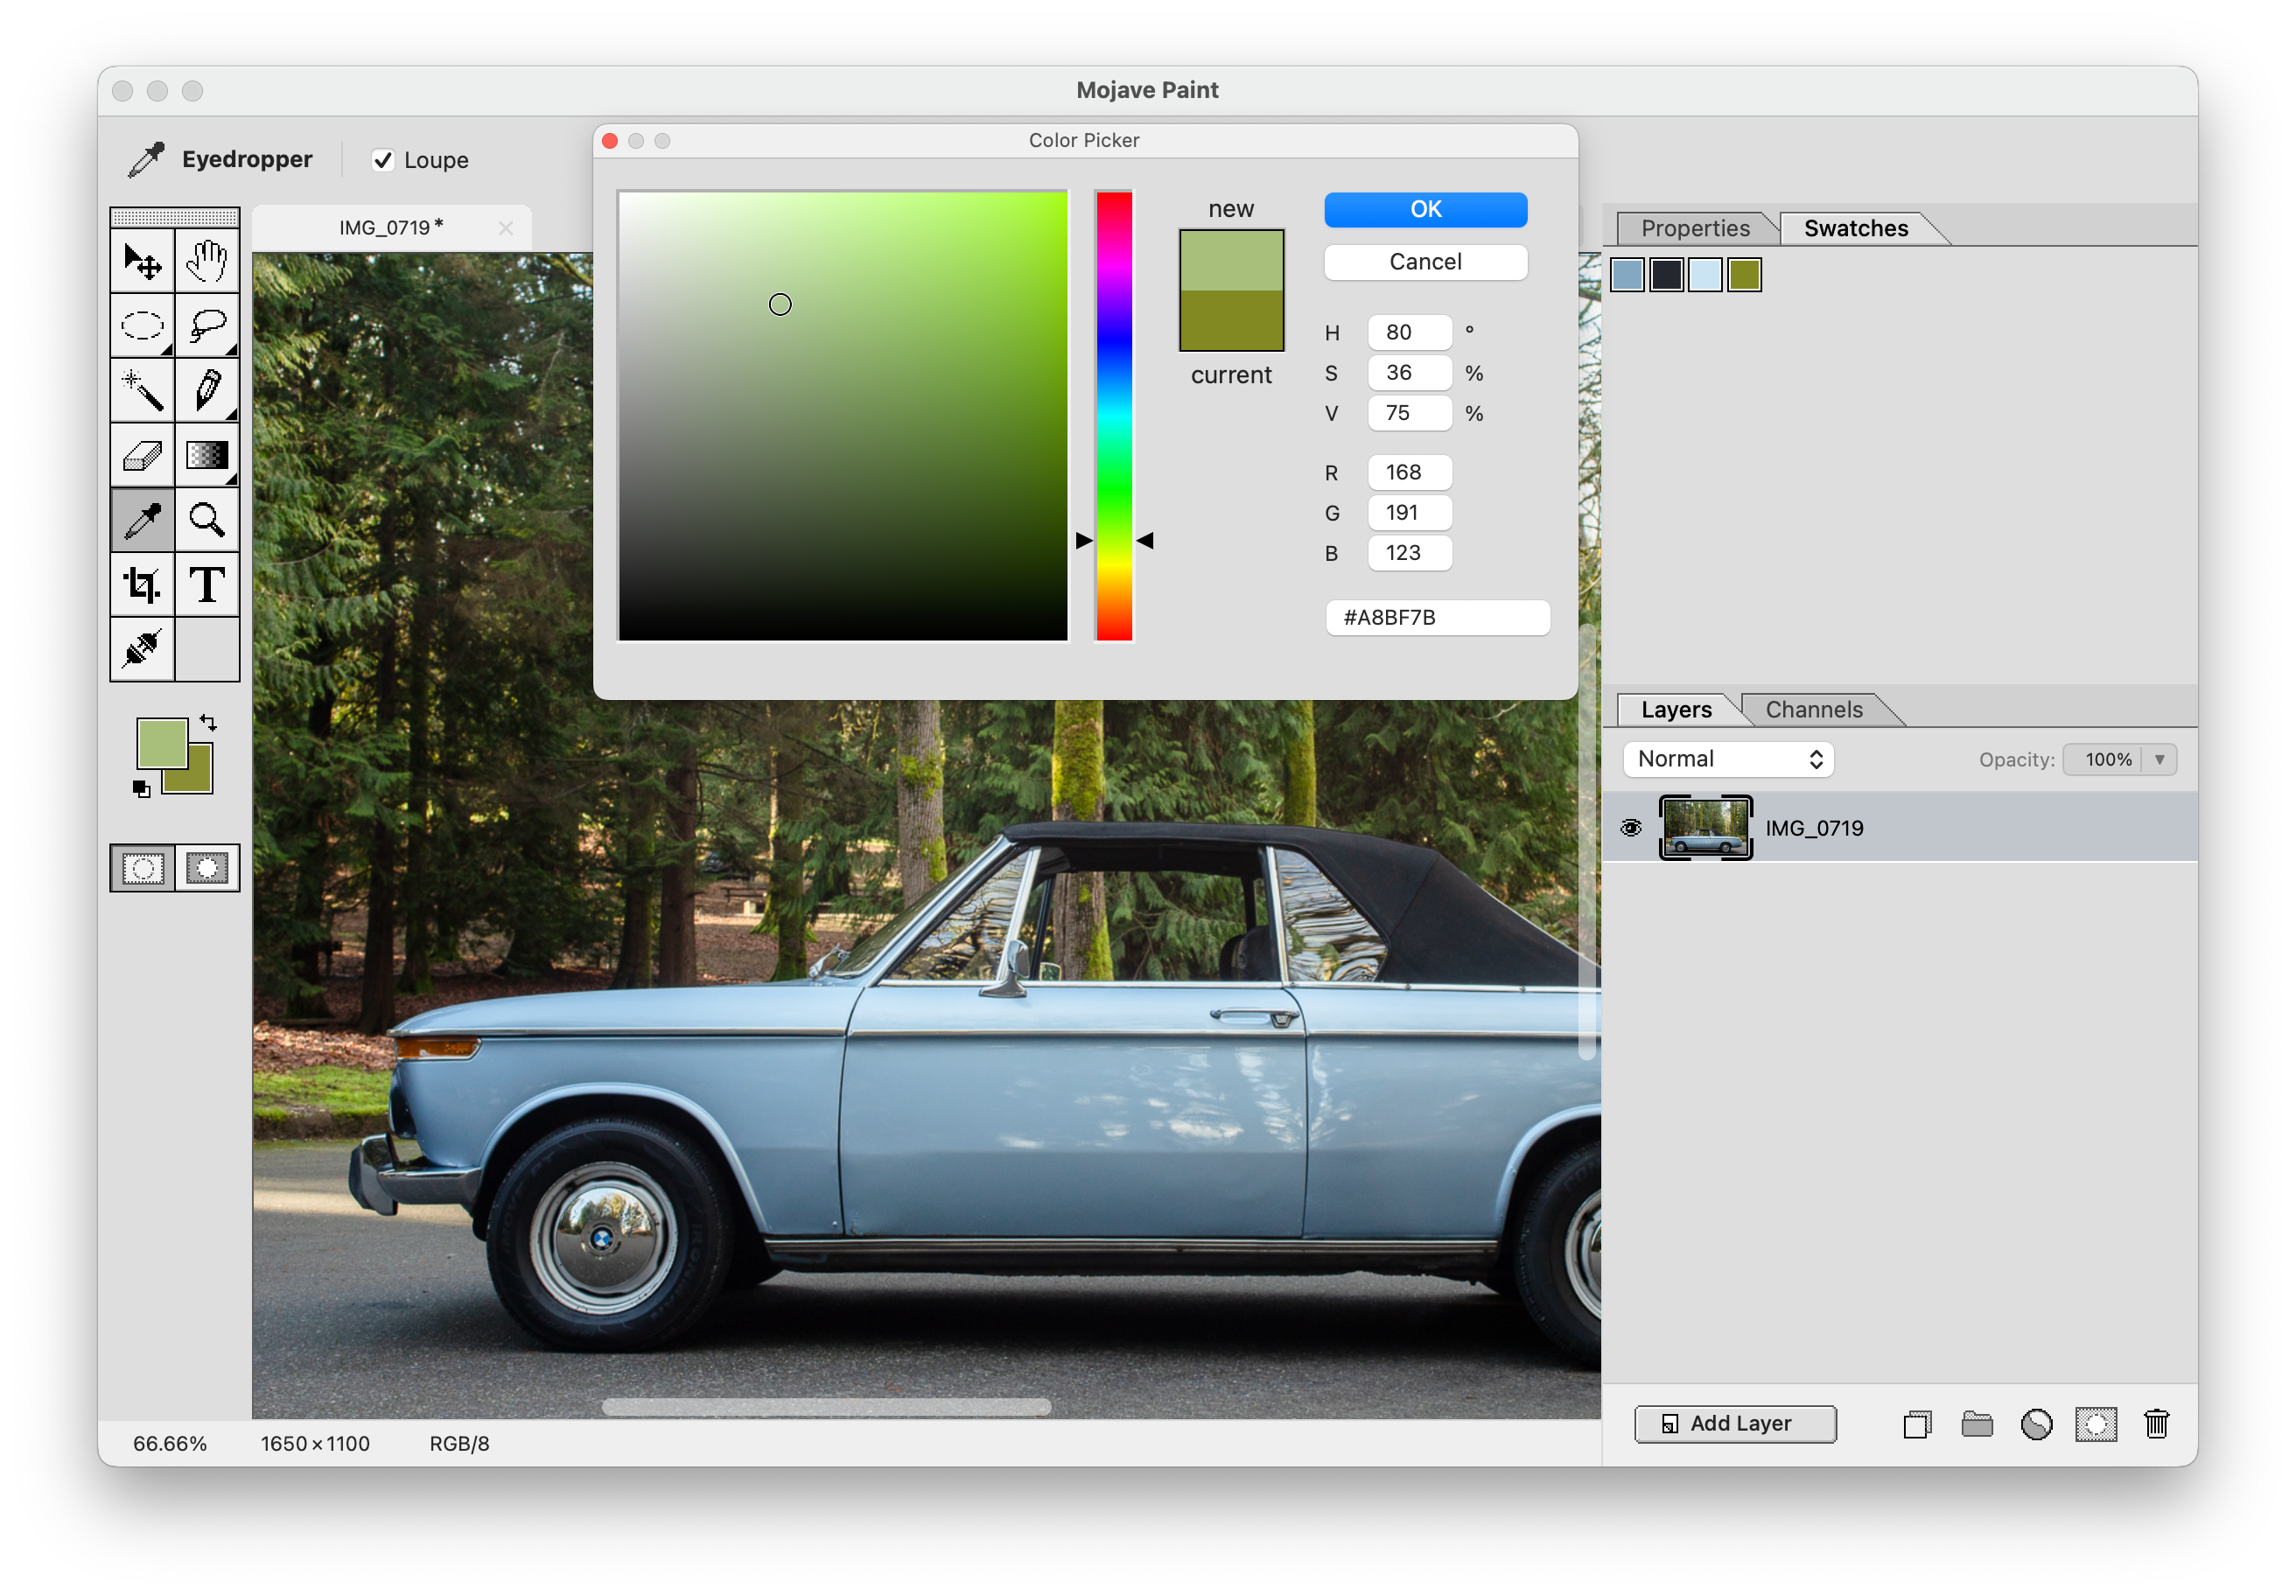The image size is (2296, 1596).
Task: Reset to default black and white colors
Action: pyautogui.click(x=141, y=789)
